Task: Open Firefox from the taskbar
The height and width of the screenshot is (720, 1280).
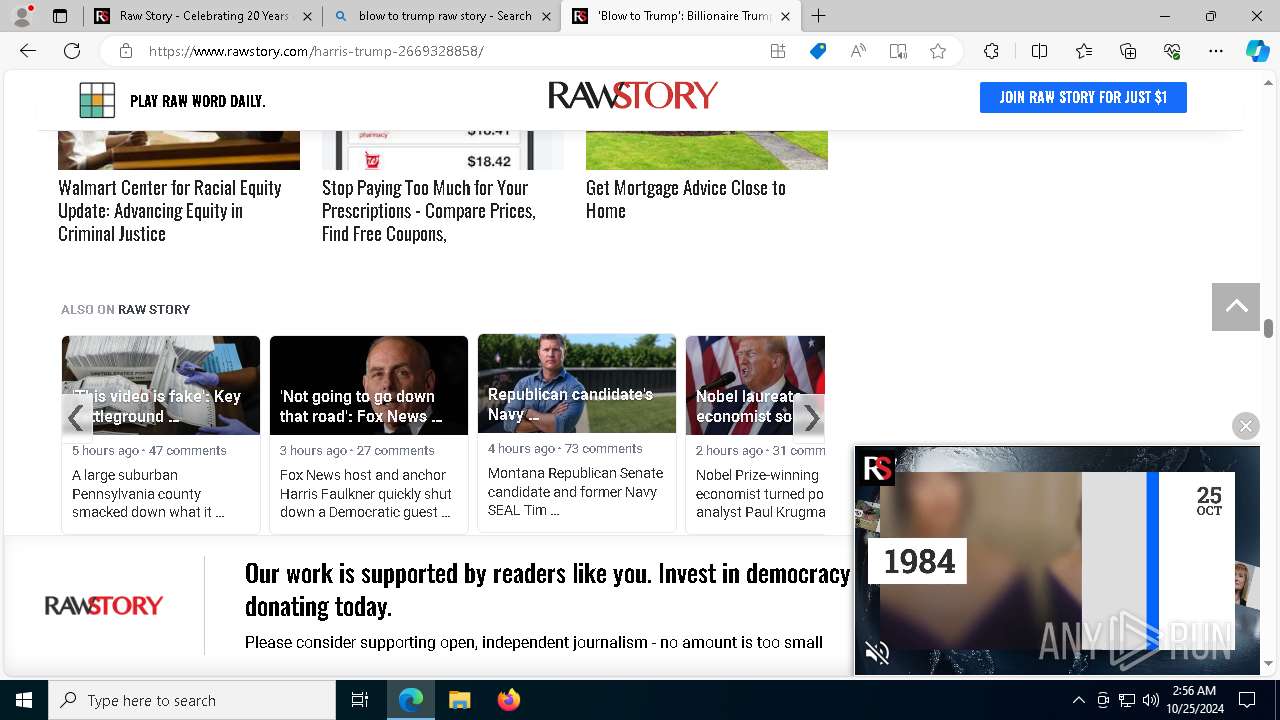Action: 508,700
